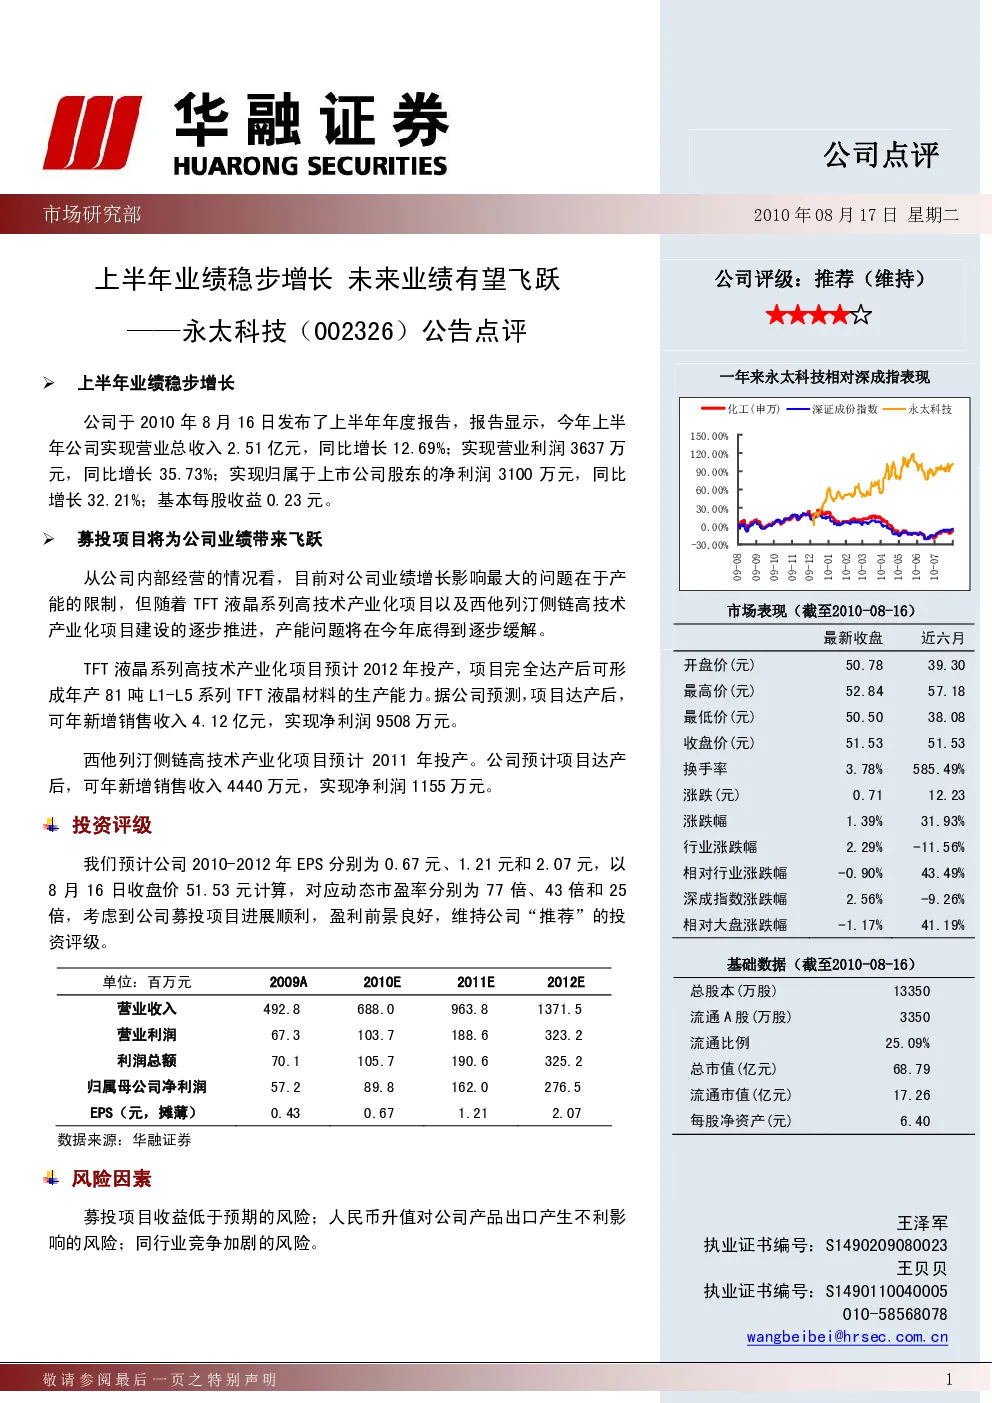
Task: Click the 最新收盘 column header
Action: tap(853, 638)
